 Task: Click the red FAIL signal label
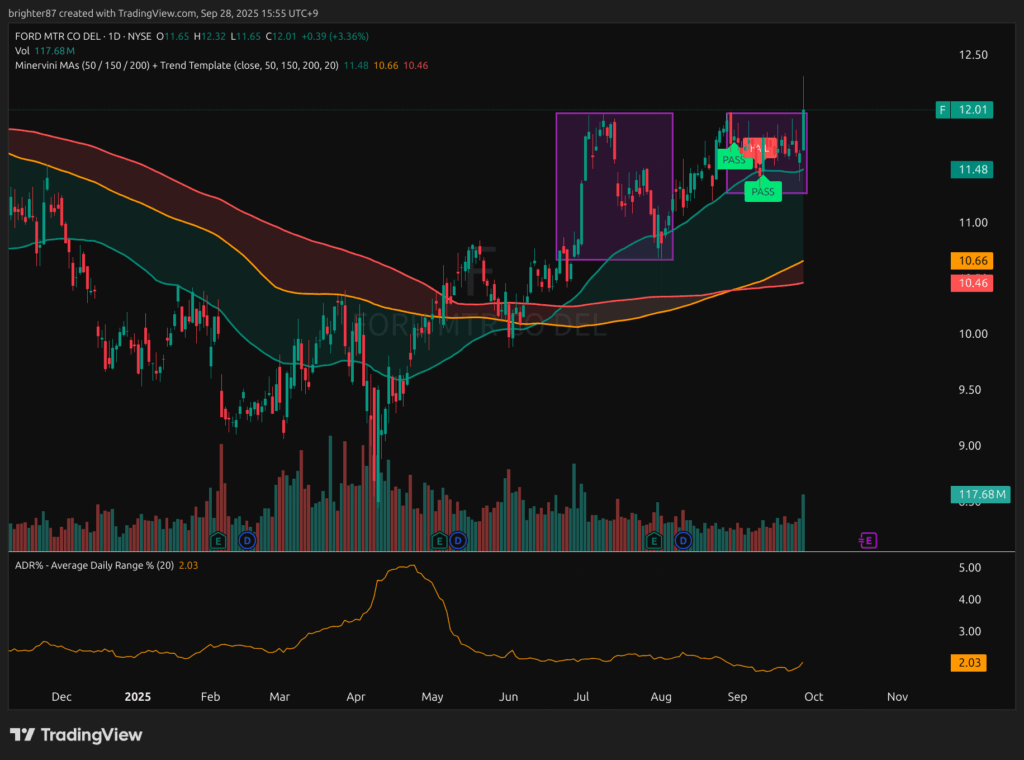pyautogui.click(x=760, y=148)
